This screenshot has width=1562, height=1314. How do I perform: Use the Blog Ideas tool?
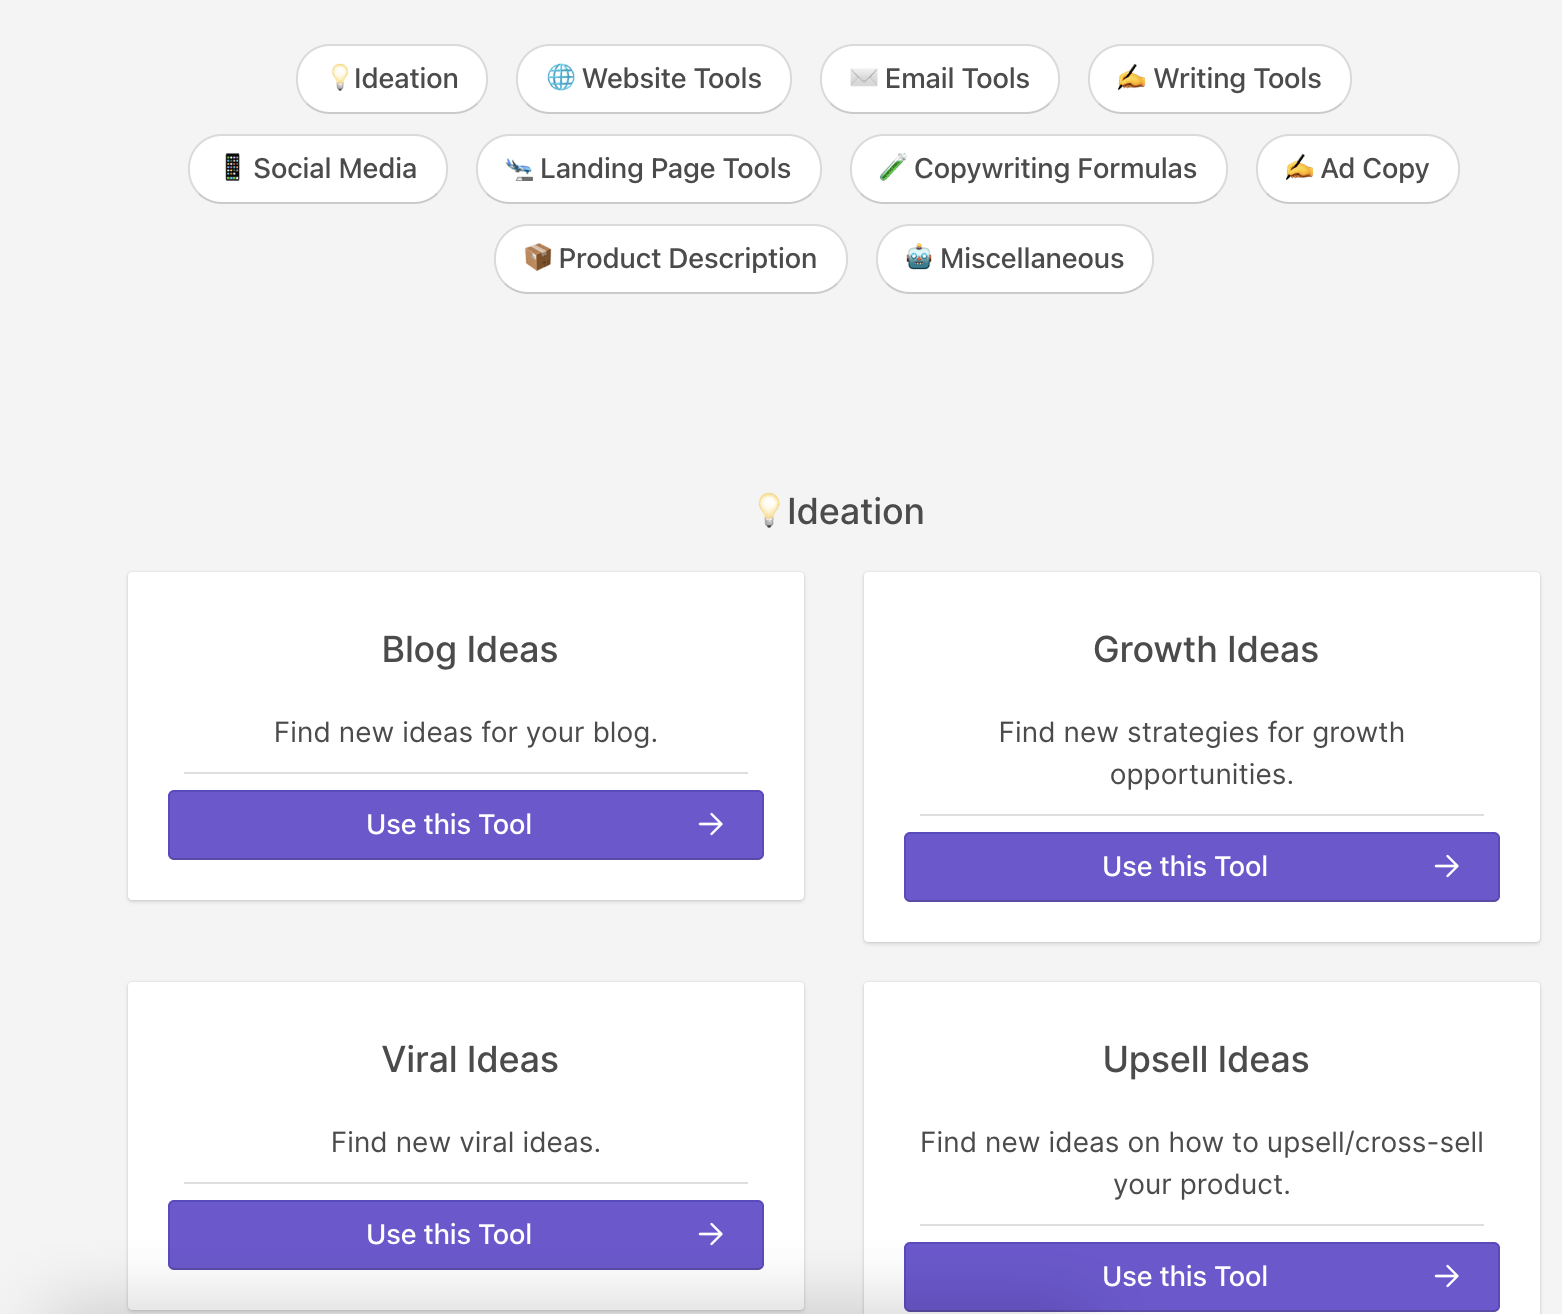[465, 825]
